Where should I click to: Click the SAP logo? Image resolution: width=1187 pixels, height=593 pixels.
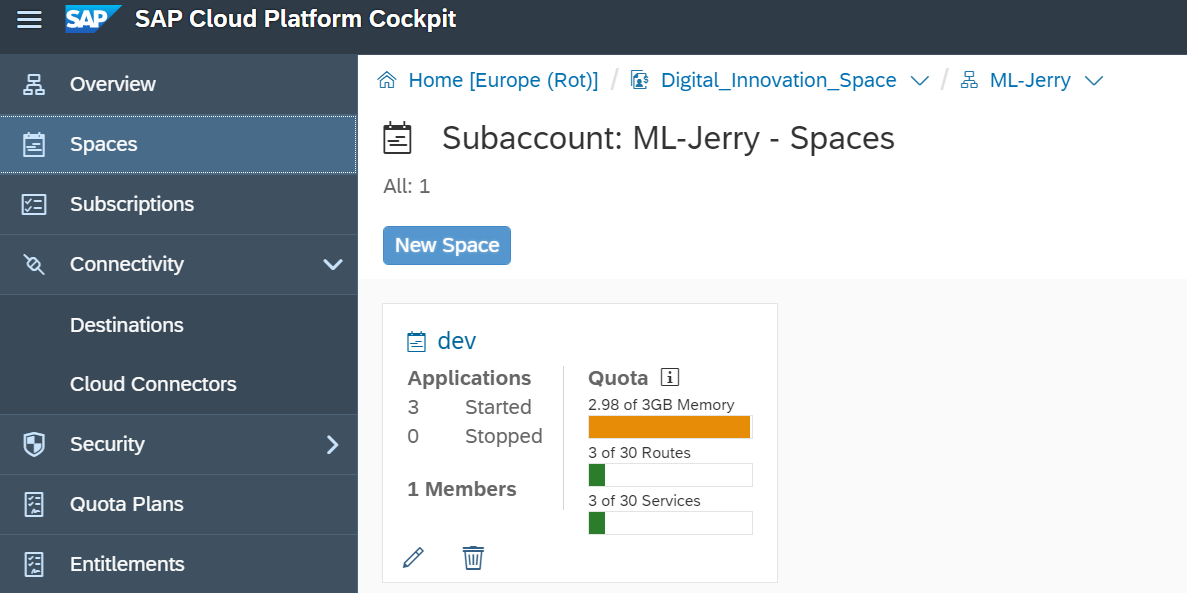93,19
